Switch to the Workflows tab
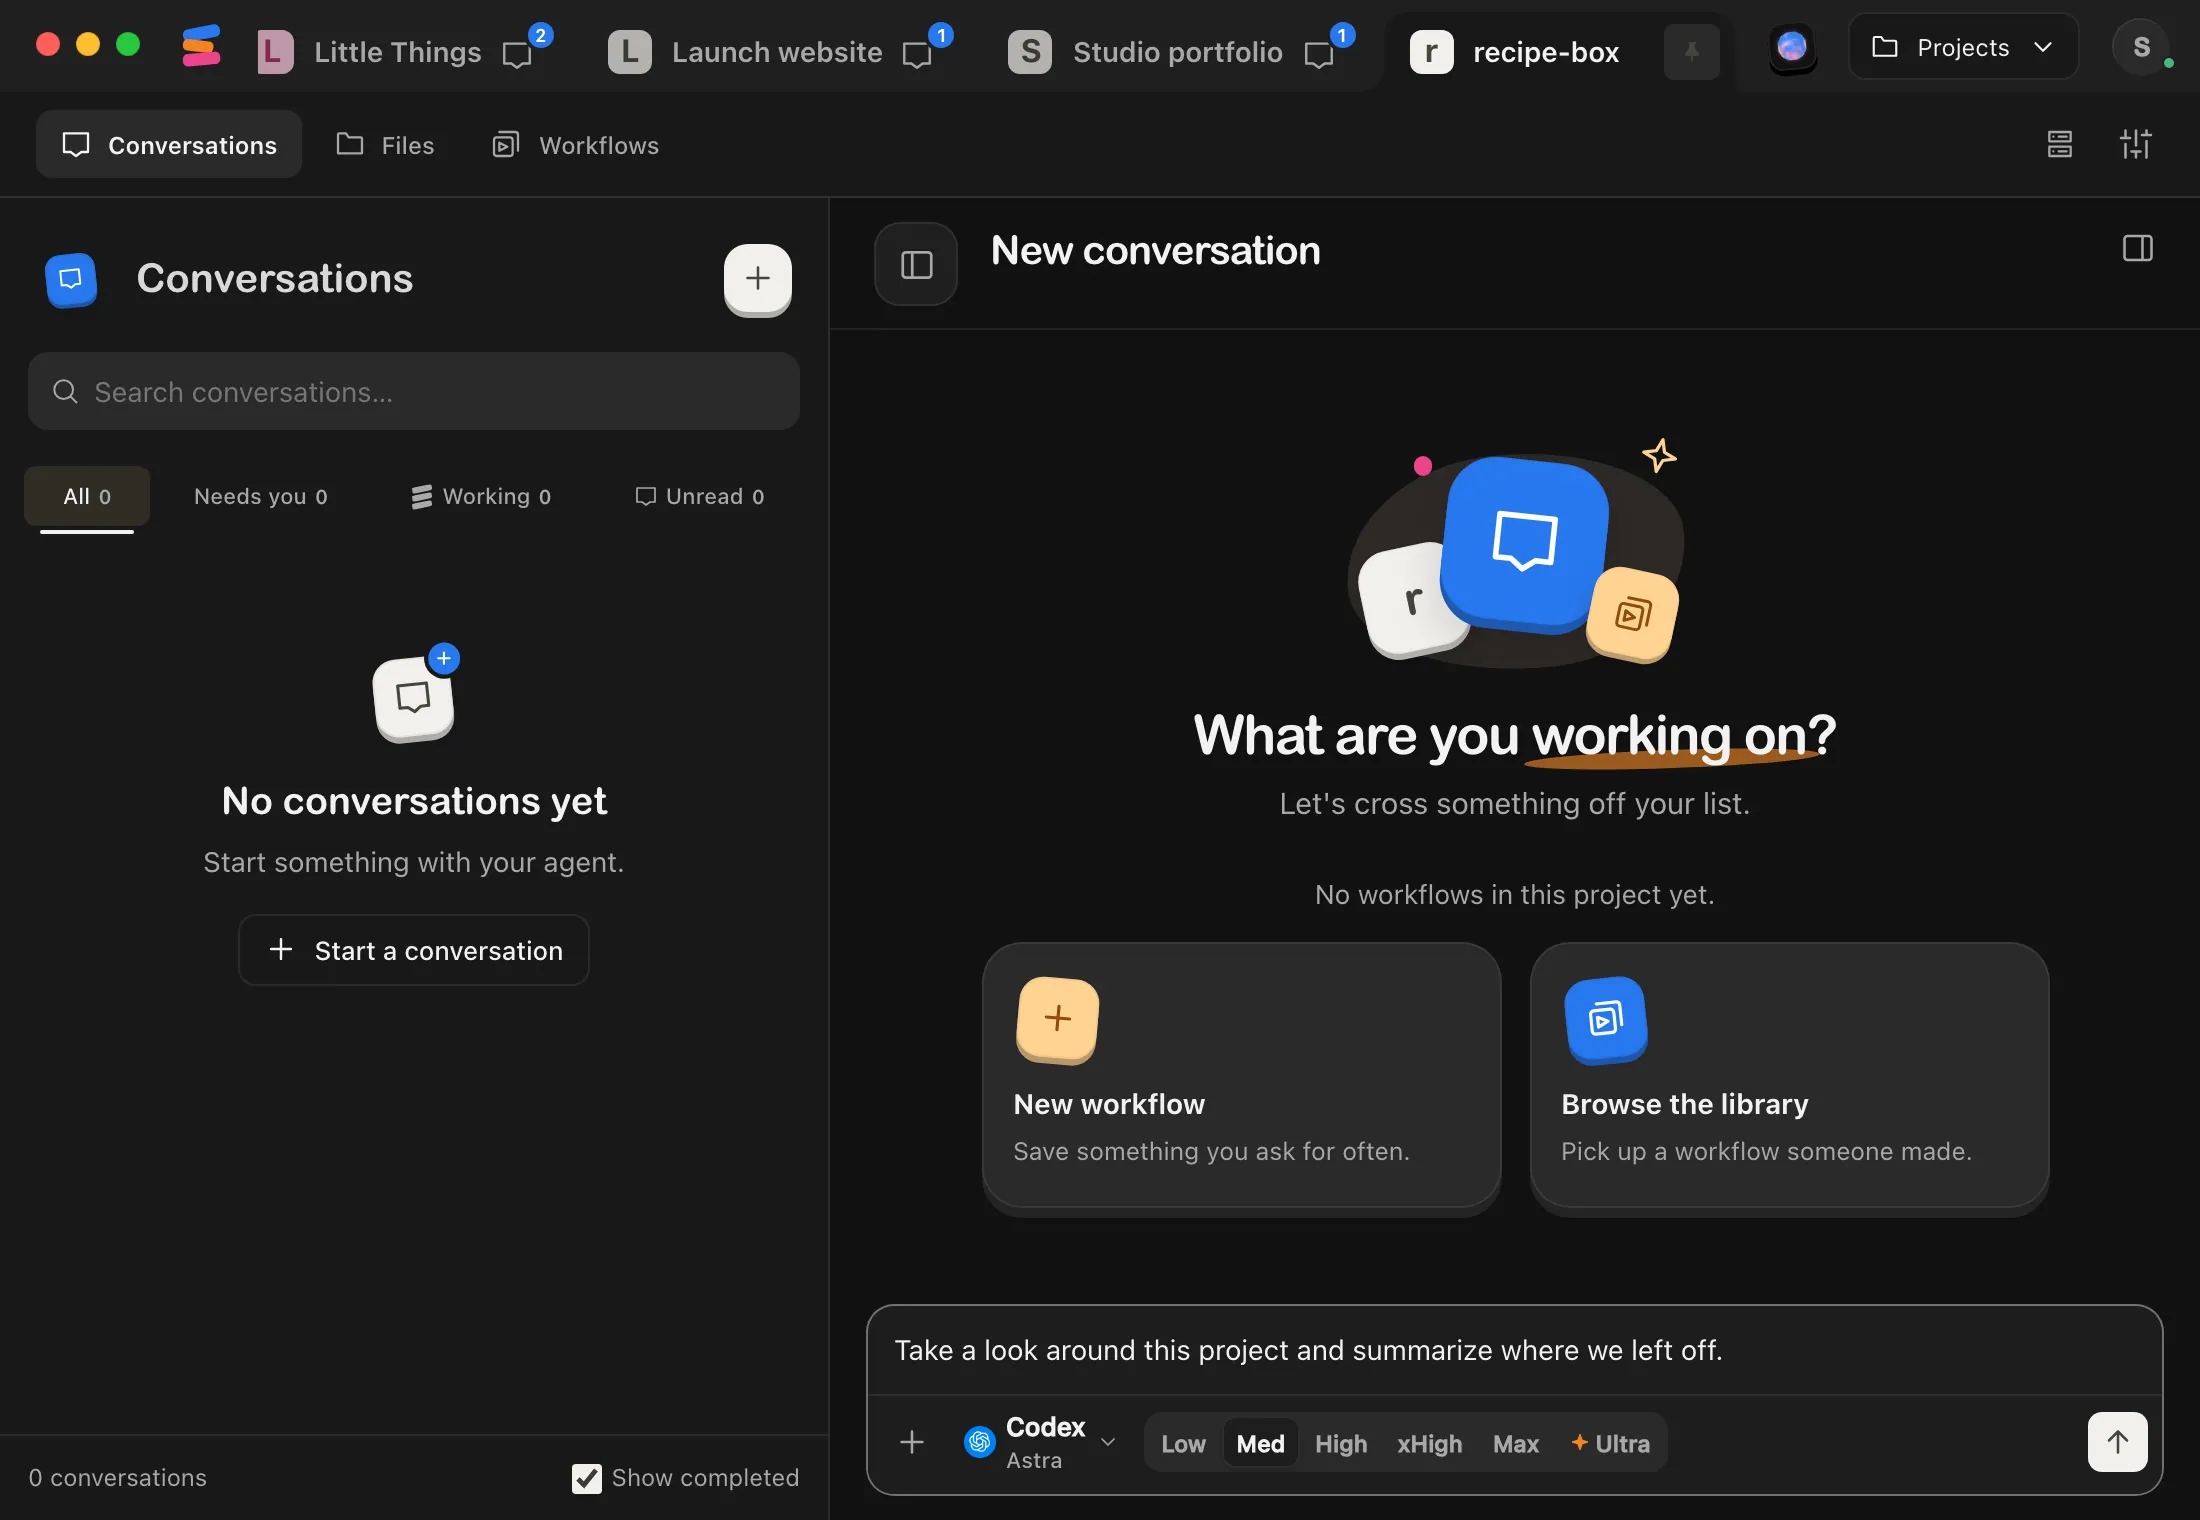The height and width of the screenshot is (1520, 2200). click(576, 145)
